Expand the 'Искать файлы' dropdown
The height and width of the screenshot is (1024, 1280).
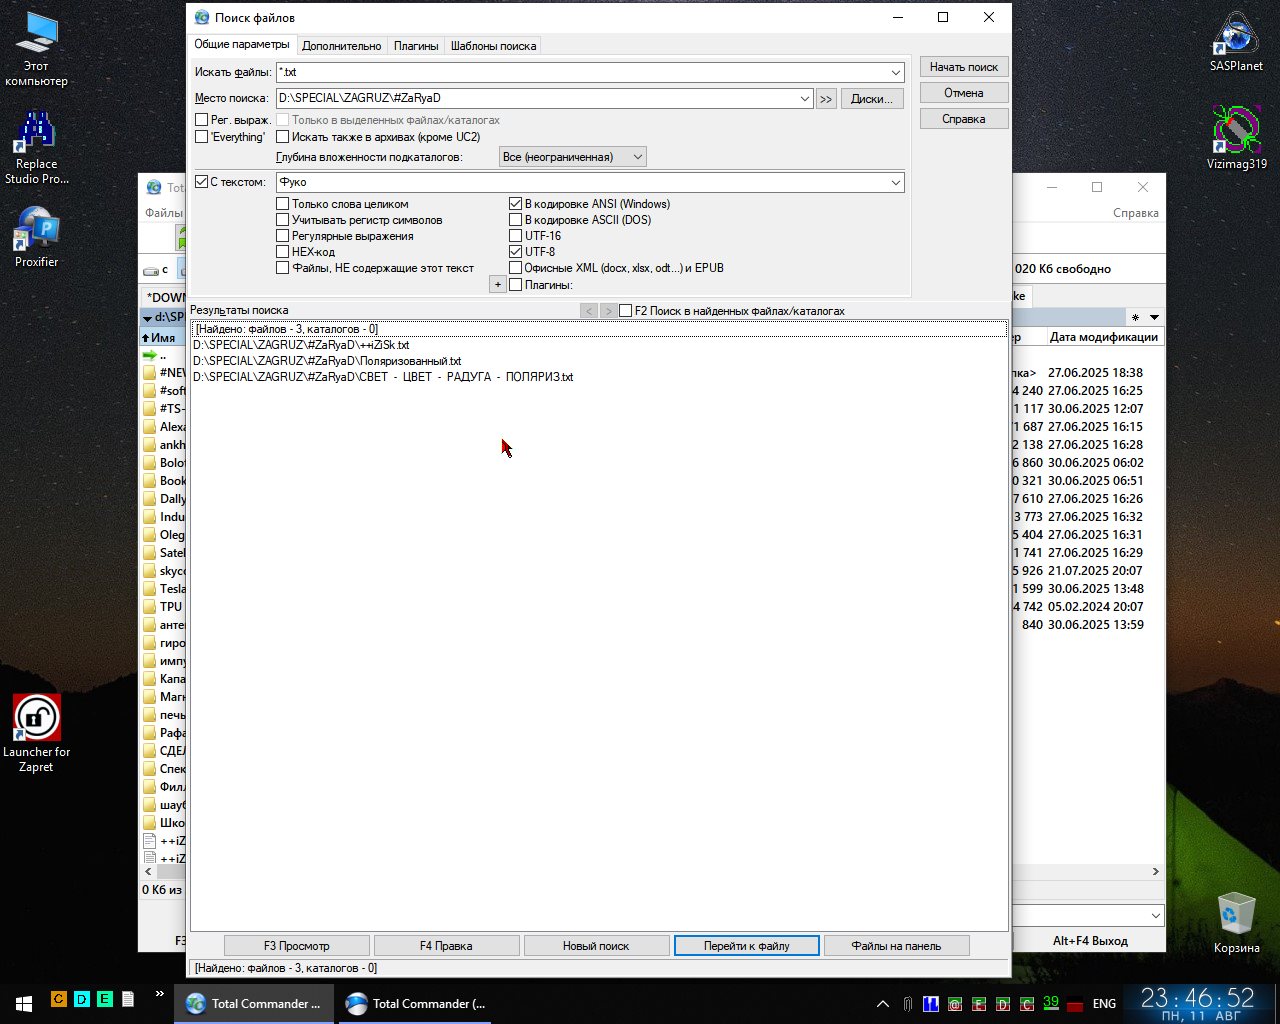pos(896,72)
